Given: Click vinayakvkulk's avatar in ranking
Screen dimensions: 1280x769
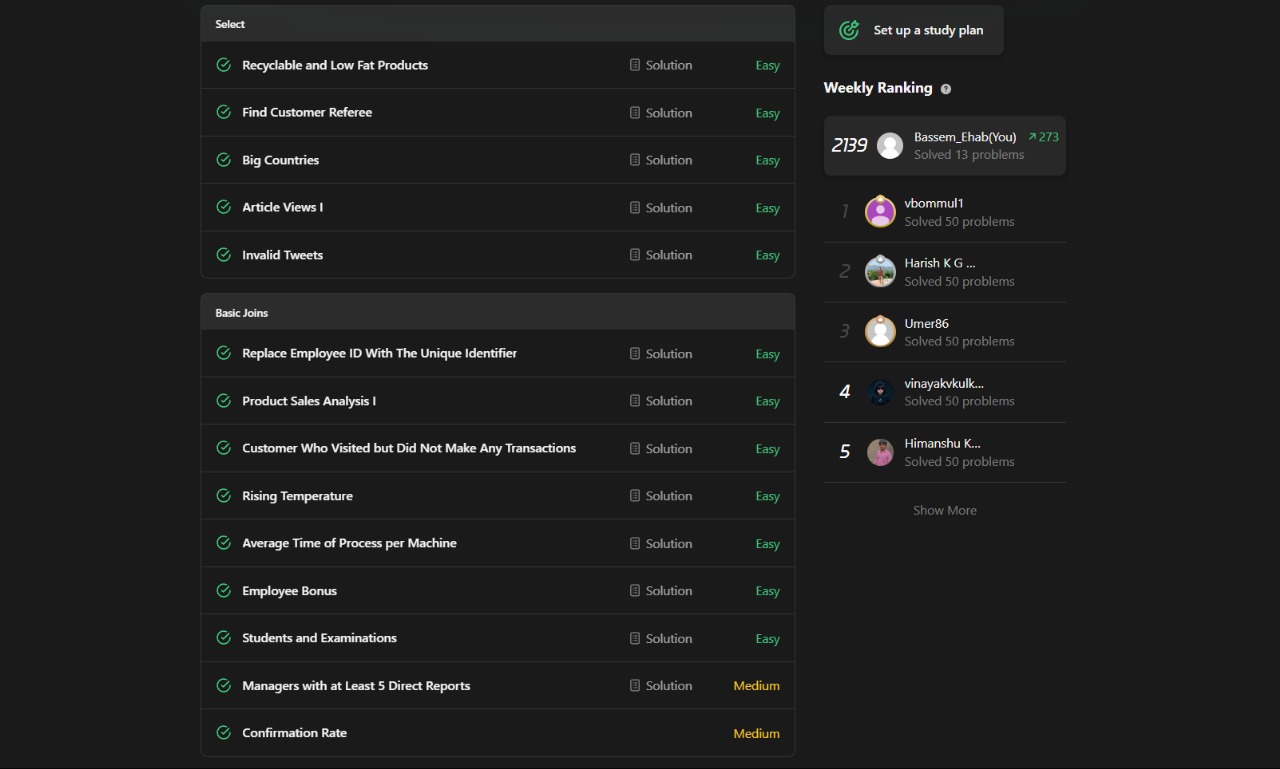Looking at the screenshot, I should tap(880, 392).
